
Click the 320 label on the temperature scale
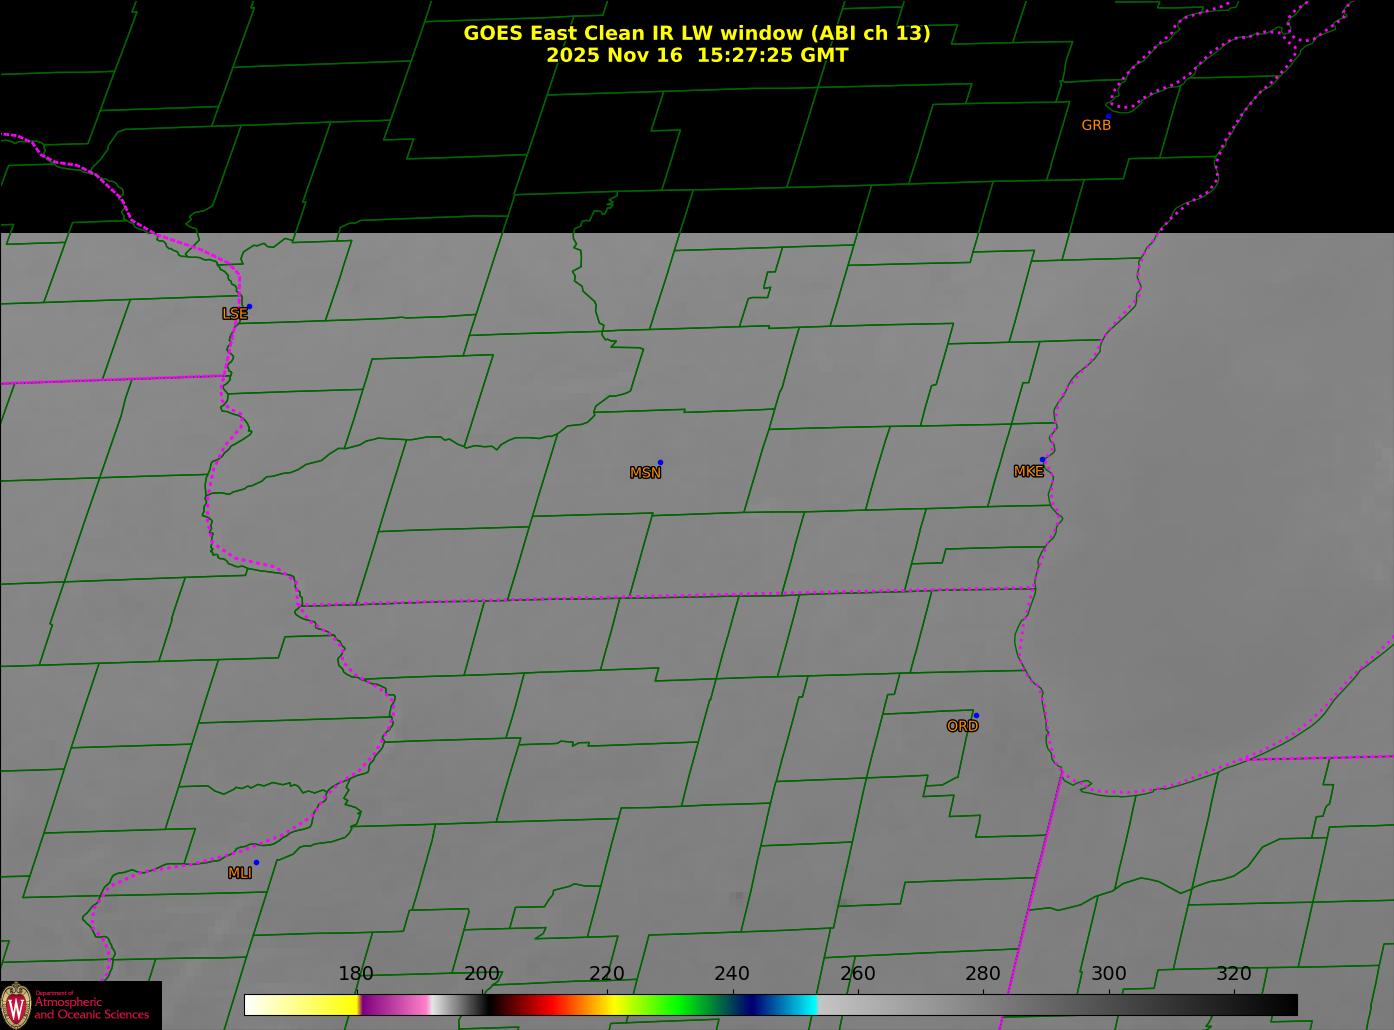[x=1233, y=973]
